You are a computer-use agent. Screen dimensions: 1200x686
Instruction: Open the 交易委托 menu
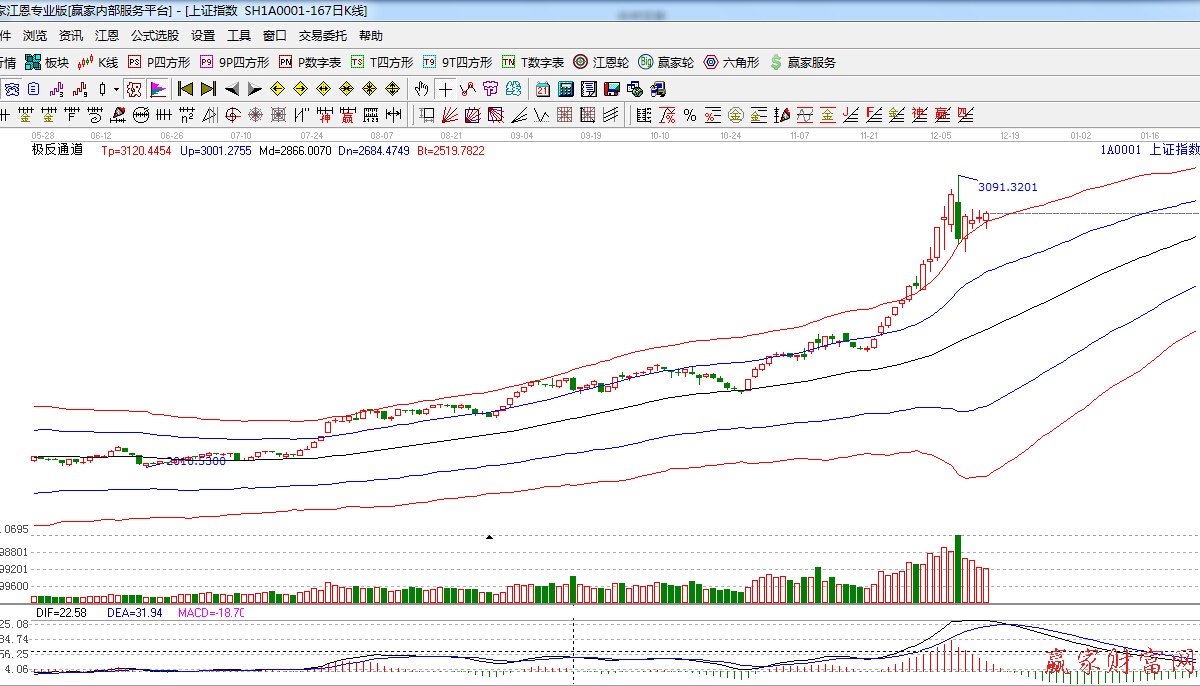[323, 36]
